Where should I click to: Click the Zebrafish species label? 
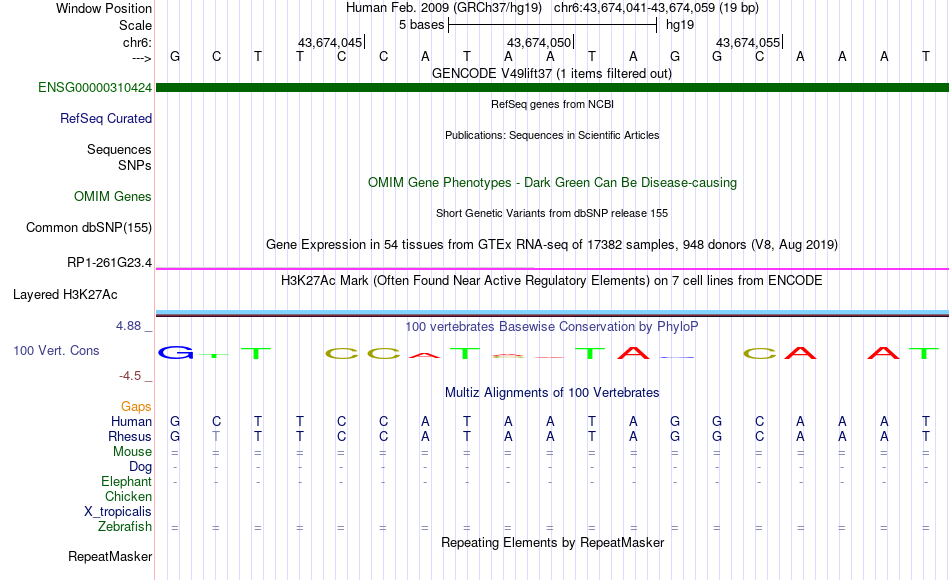tap(125, 526)
